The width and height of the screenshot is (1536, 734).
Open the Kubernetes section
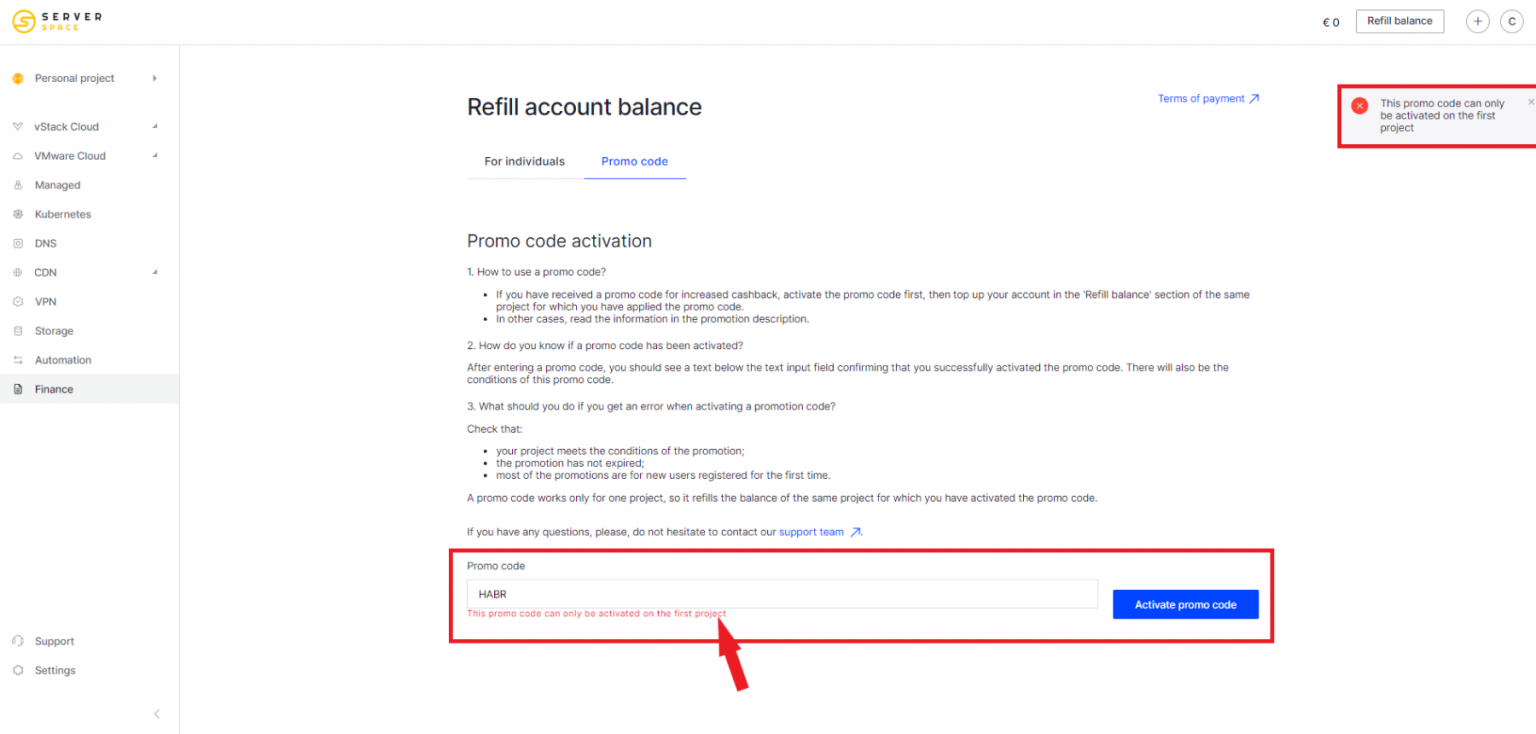pyautogui.click(x=63, y=214)
